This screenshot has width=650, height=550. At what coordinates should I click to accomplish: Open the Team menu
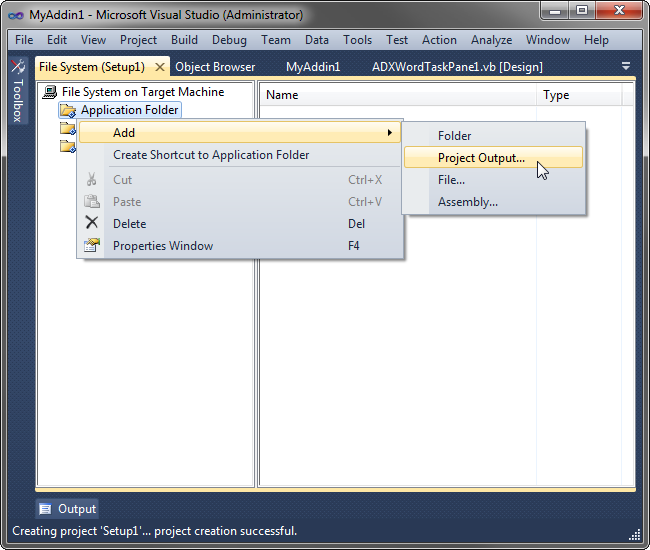(x=276, y=40)
